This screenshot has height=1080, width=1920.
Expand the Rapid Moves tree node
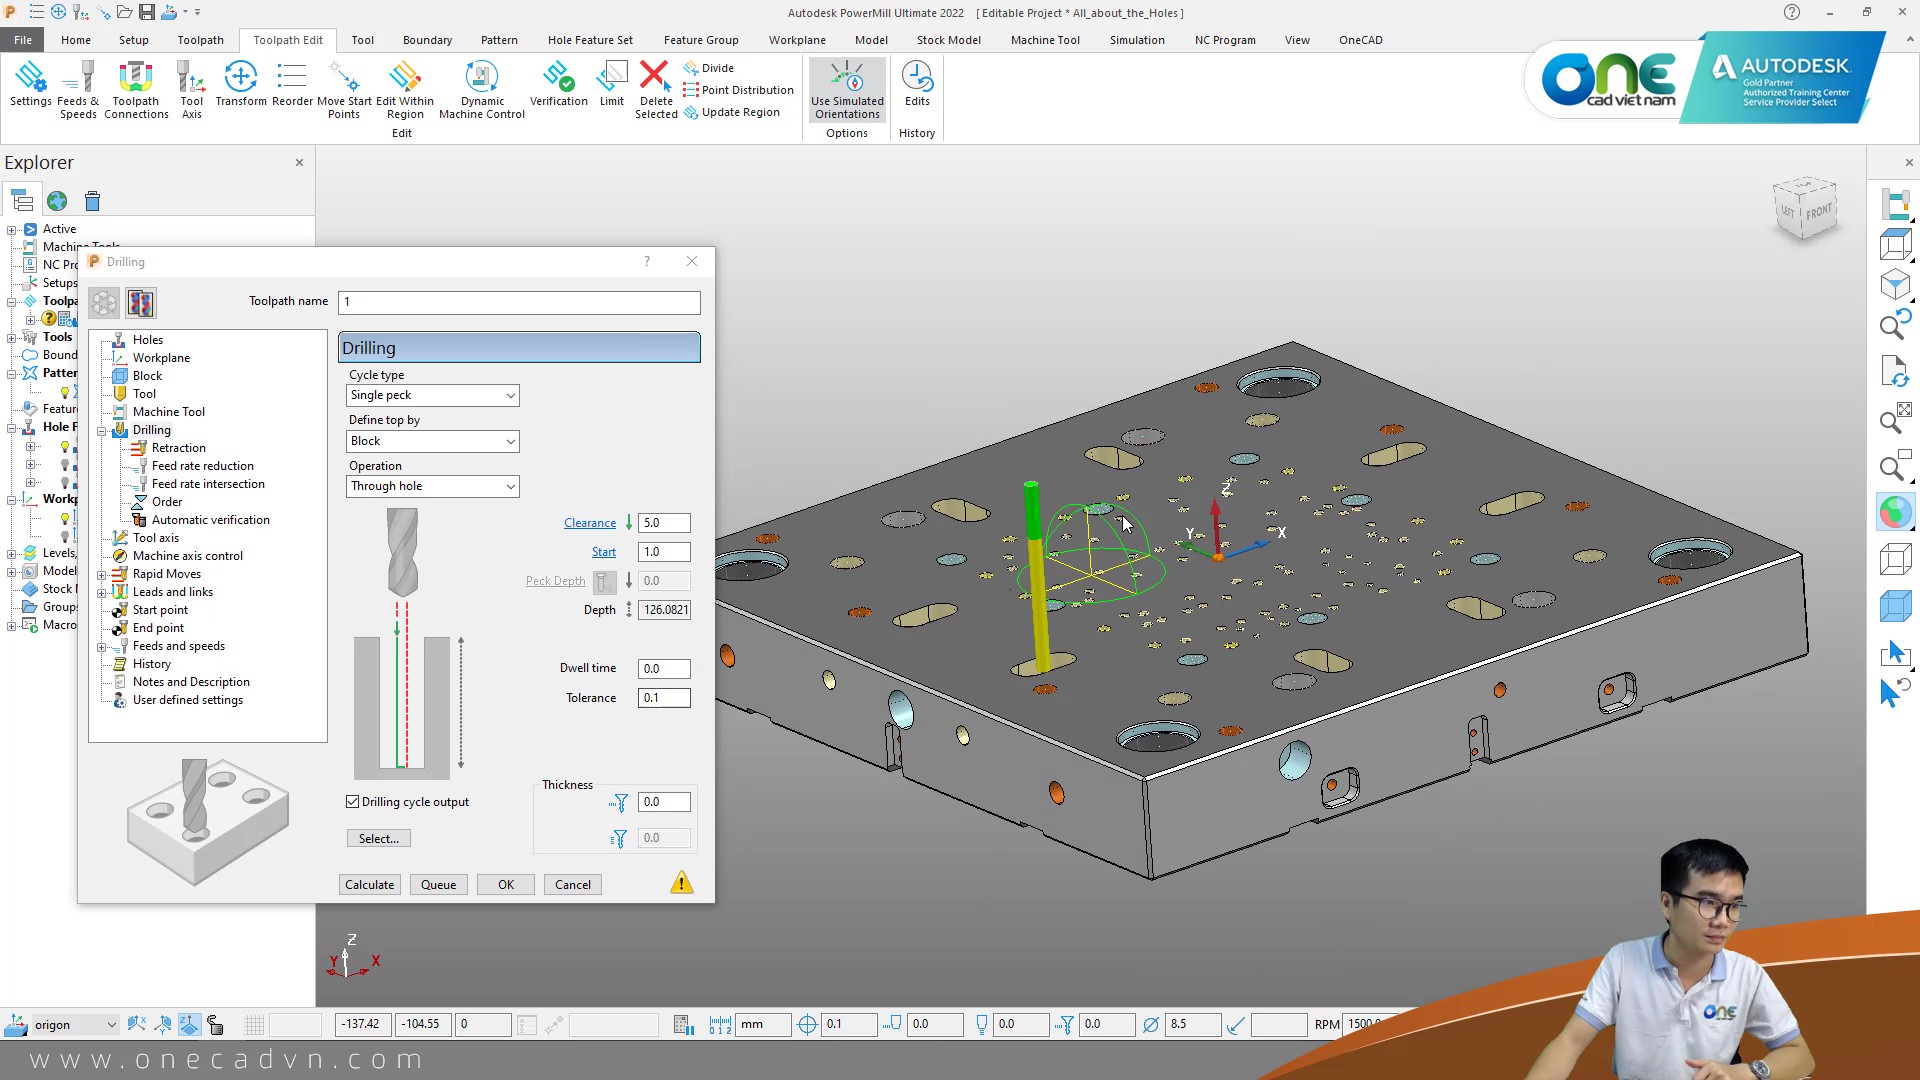[101, 575]
